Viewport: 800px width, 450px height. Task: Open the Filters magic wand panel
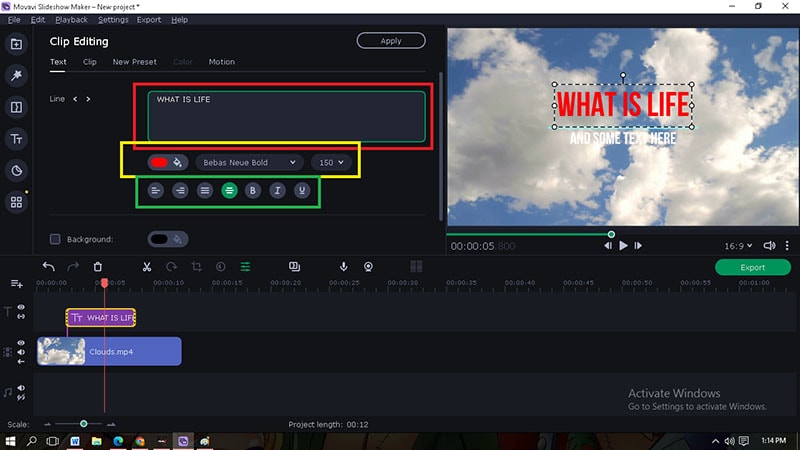point(16,76)
